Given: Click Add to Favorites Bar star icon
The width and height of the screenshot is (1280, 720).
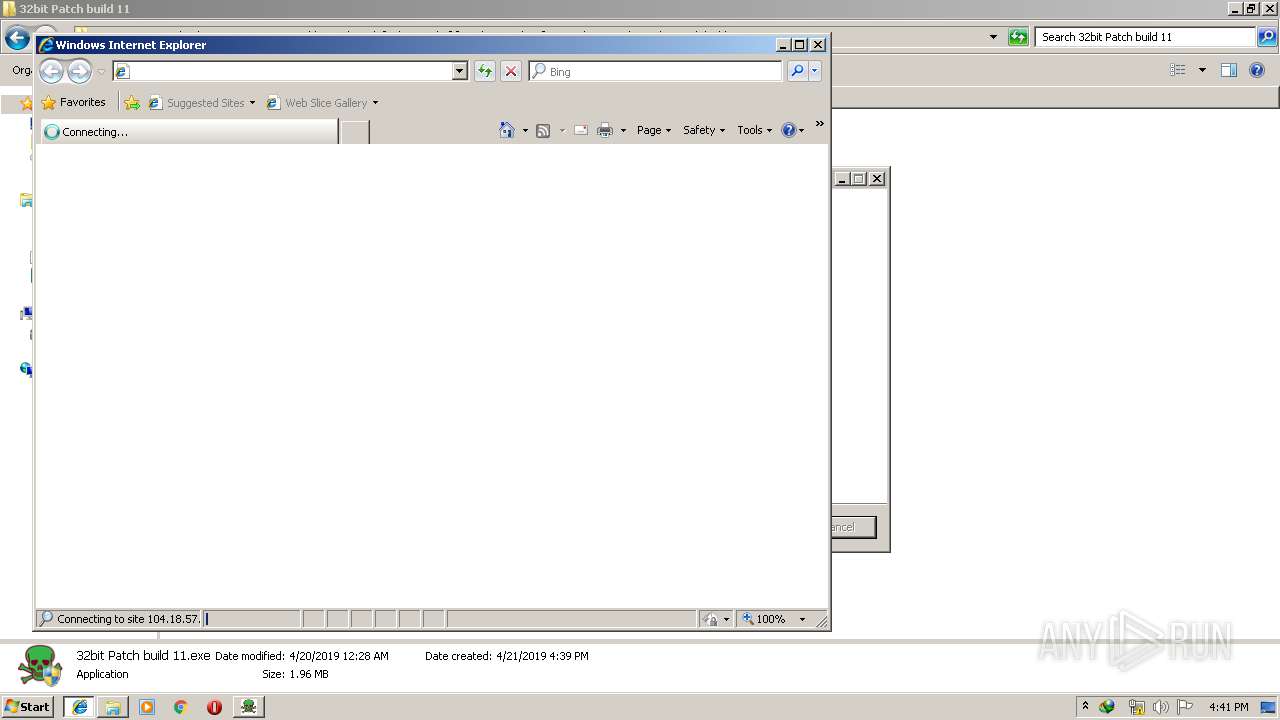Looking at the screenshot, I should pyautogui.click(x=132, y=102).
